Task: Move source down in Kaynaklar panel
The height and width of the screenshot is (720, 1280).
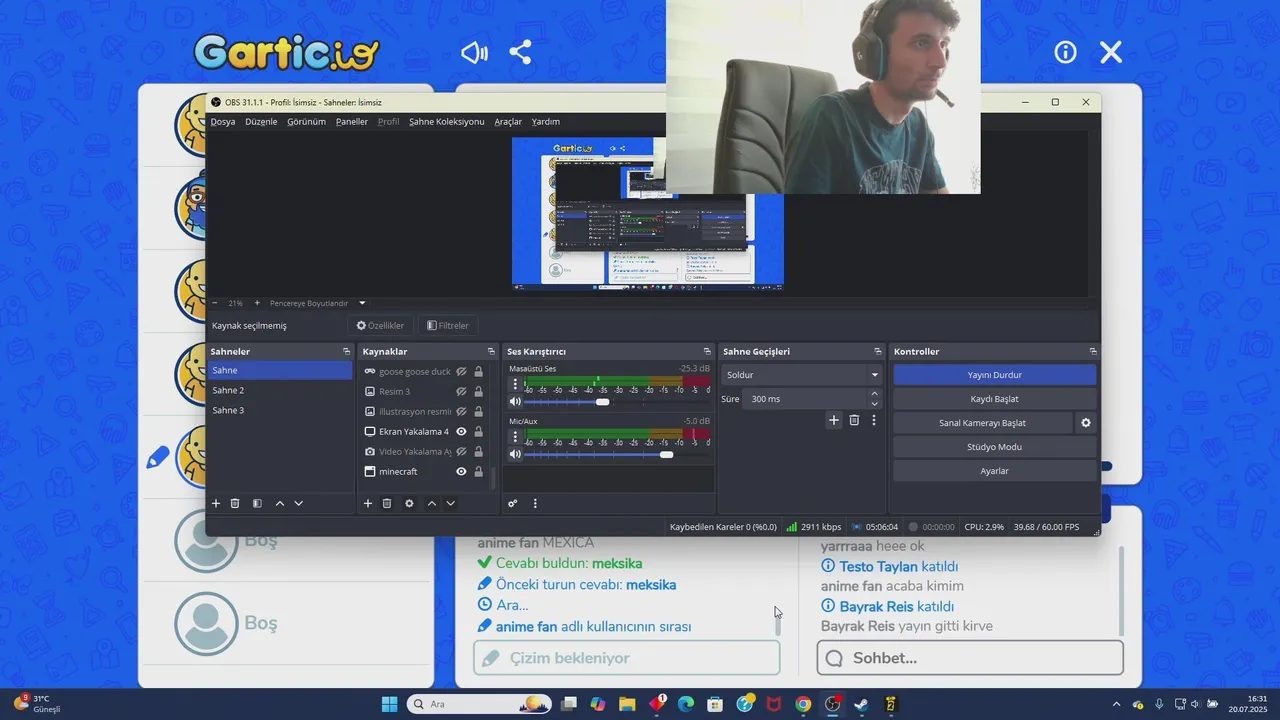Action: click(x=451, y=503)
